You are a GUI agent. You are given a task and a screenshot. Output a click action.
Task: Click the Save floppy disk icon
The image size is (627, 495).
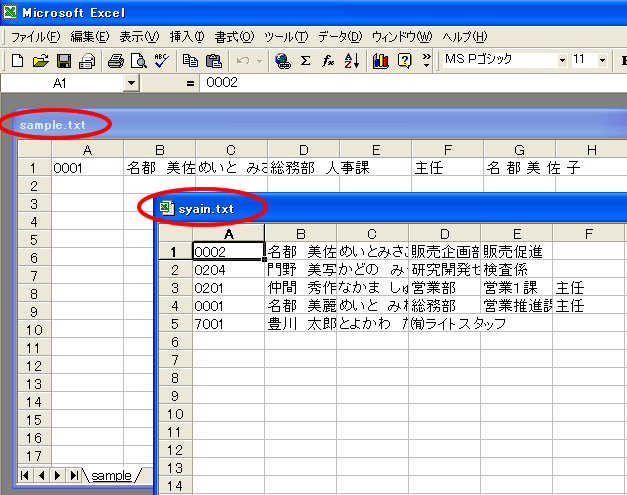click(x=64, y=61)
